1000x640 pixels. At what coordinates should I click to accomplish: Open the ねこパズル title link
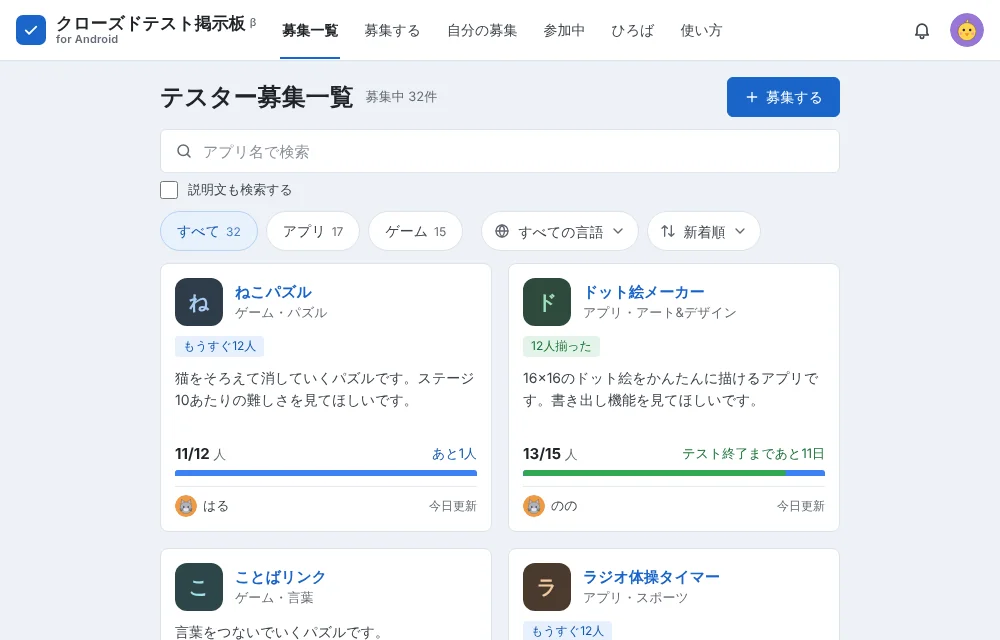(x=273, y=293)
